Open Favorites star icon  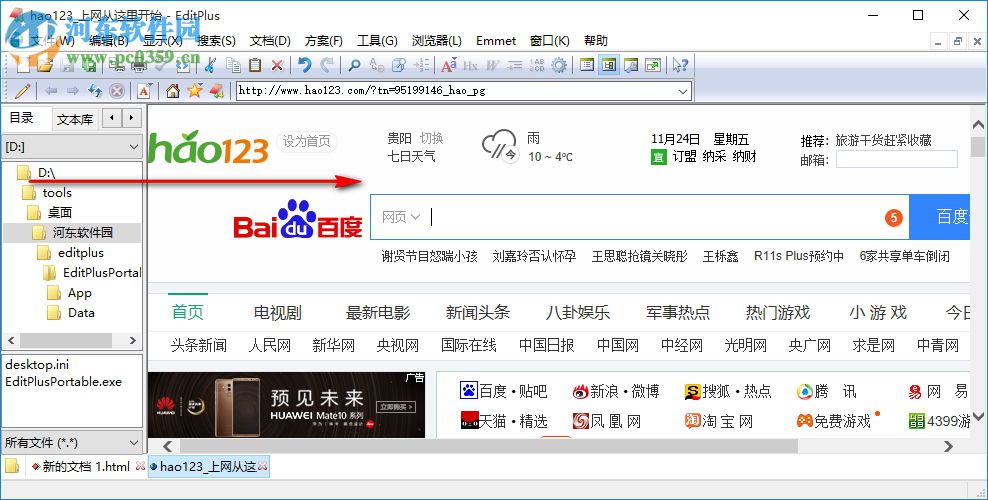[195, 91]
